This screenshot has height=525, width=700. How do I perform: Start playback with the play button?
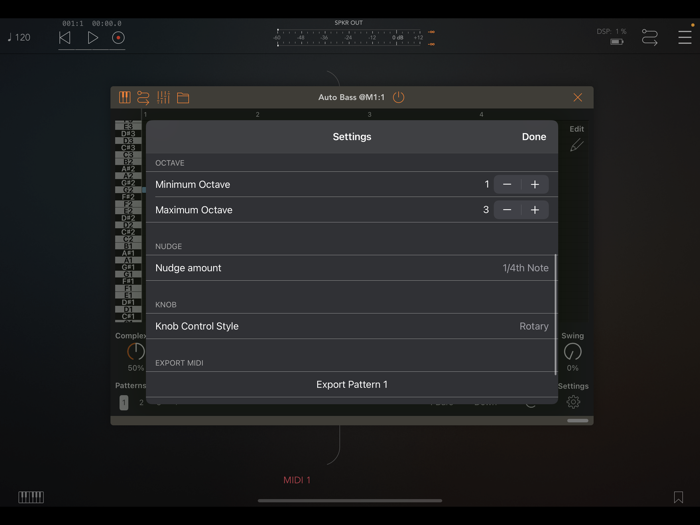pyautogui.click(x=92, y=38)
